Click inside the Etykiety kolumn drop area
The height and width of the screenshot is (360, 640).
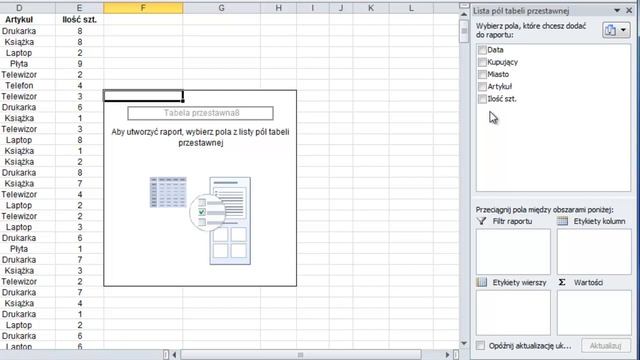coord(594,251)
